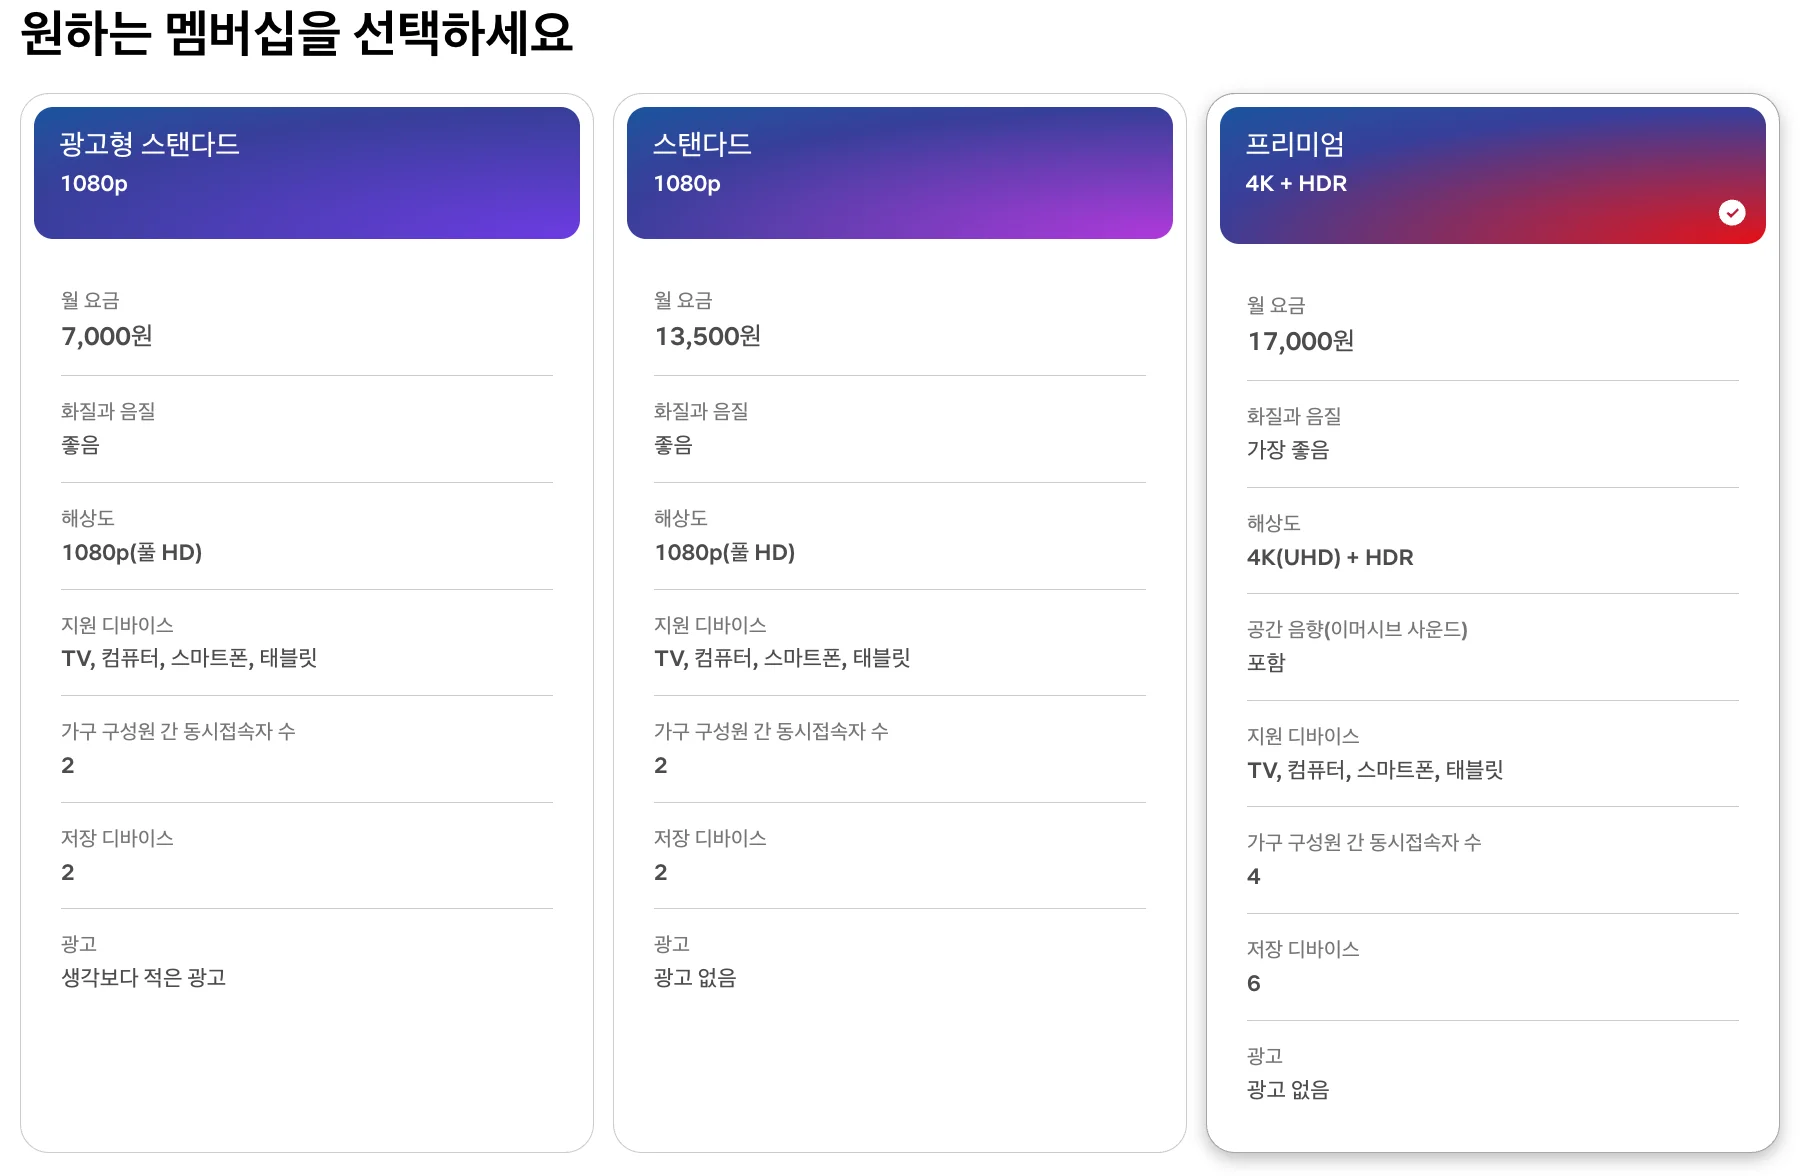
Task: Click the 스탠다드 card header banner
Action: (898, 171)
